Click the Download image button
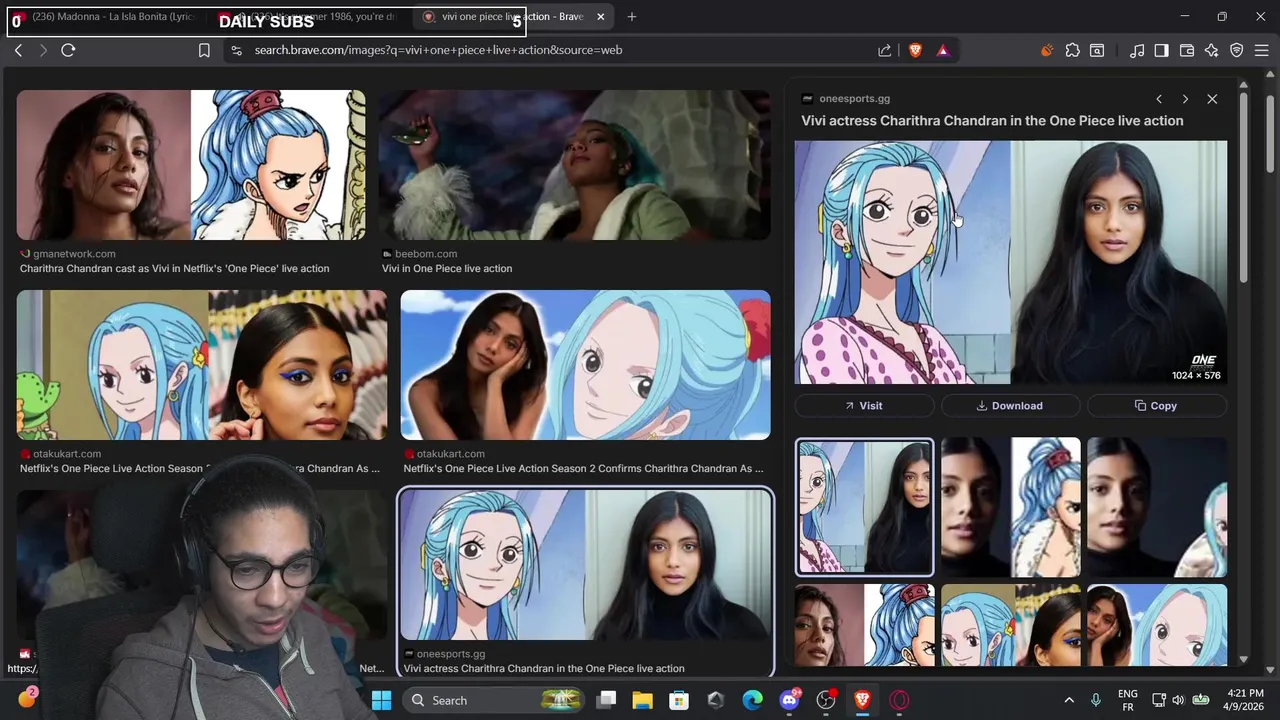1280x720 pixels. pyautogui.click(x=1010, y=406)
